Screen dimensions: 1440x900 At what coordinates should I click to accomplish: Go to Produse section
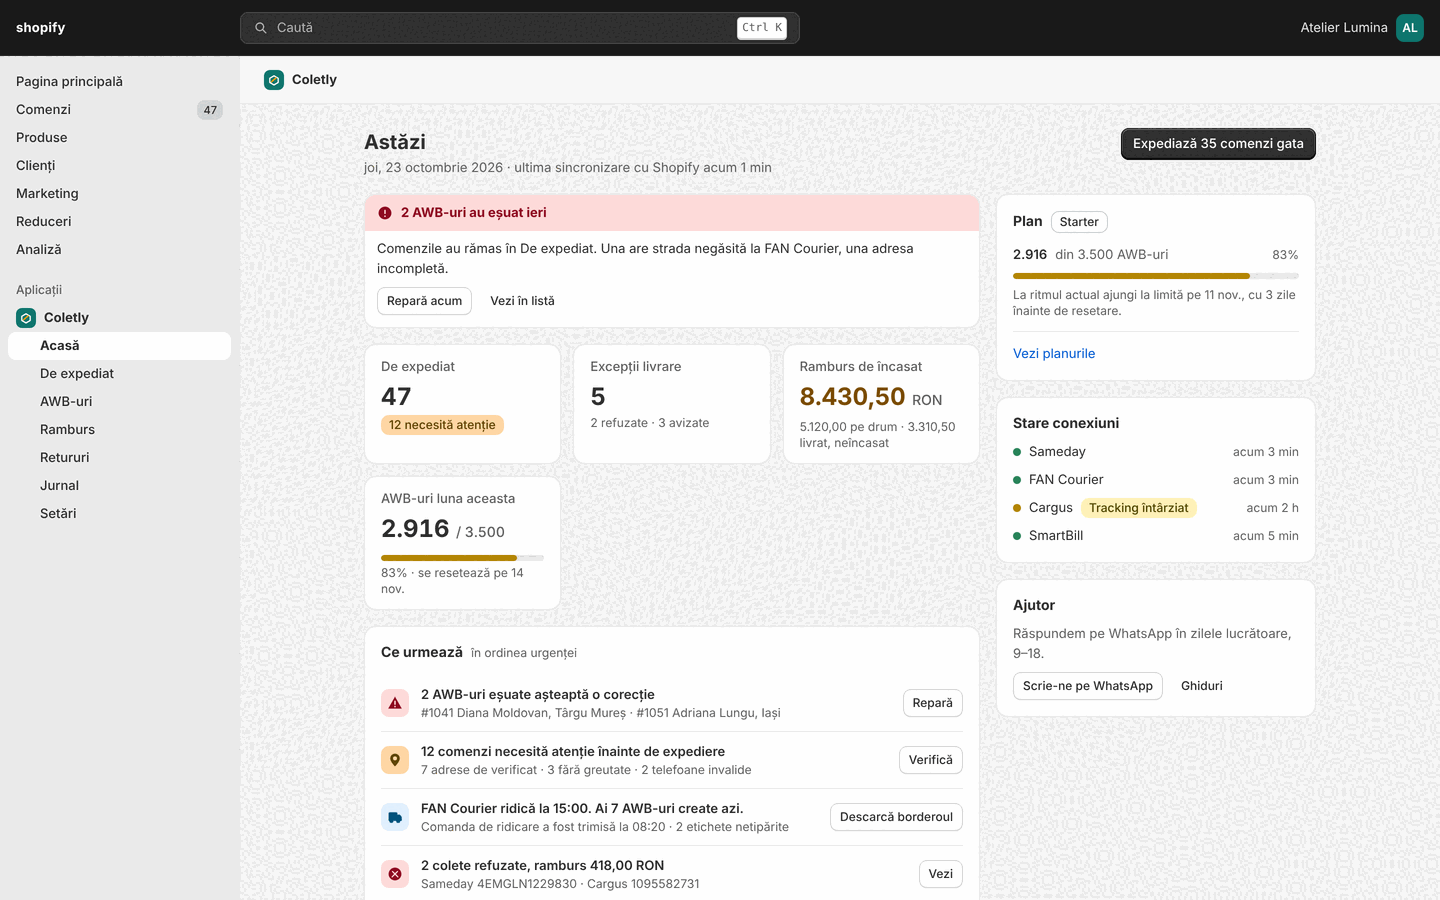(x=119, y=138)
